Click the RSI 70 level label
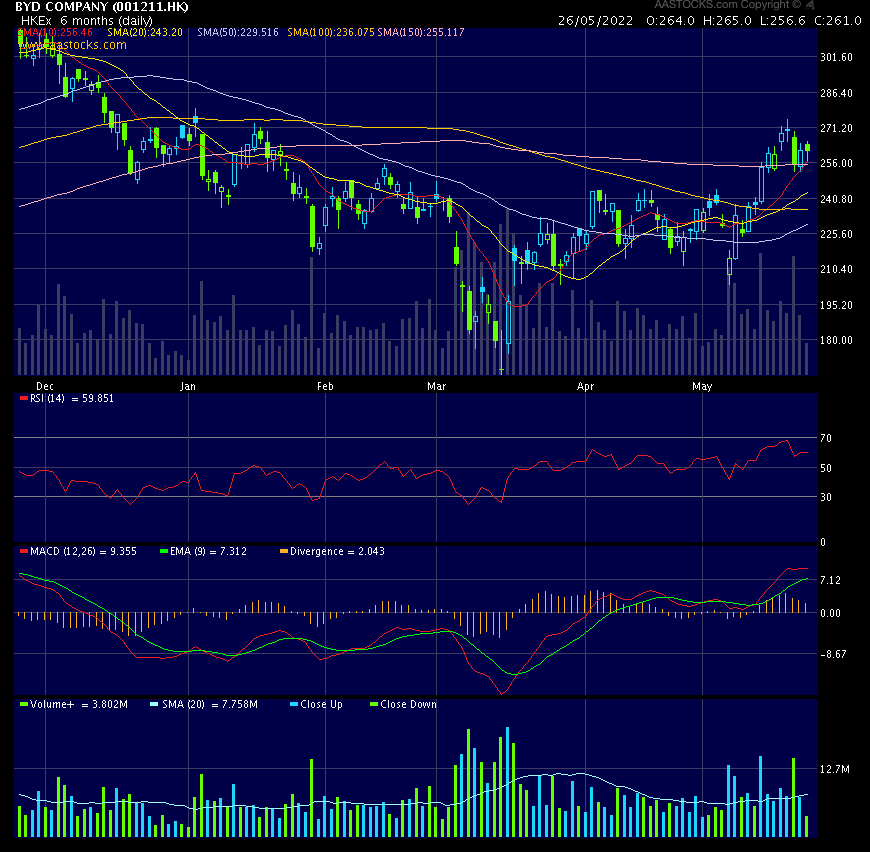This screenshot has width=870, height=852. 826,438
